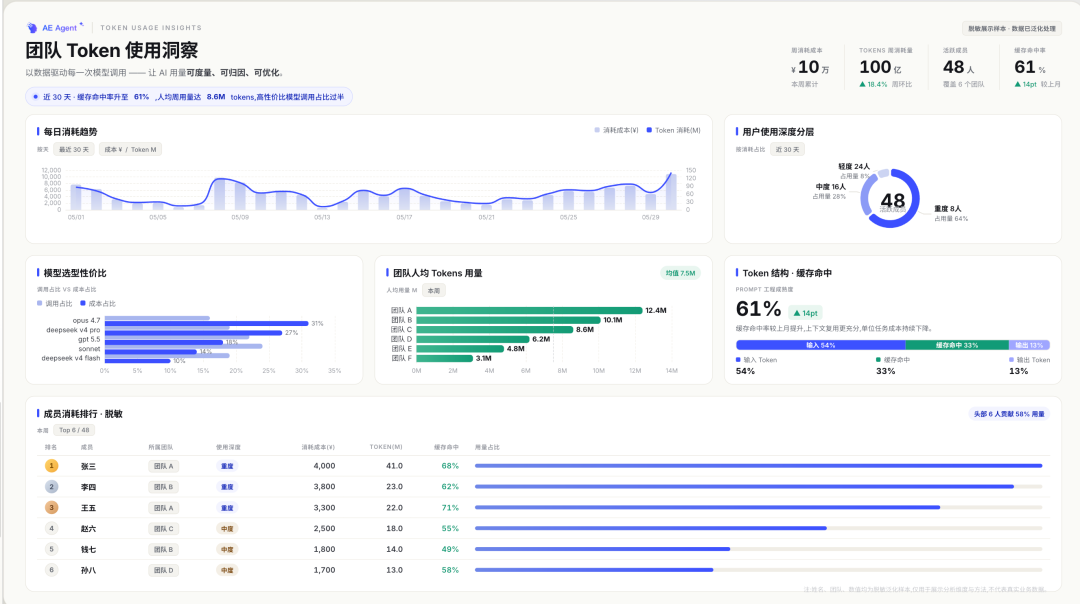Click the 100 亿 Tokens weekly consumption figure
This screenshot has height=604, width=1080.
pyautogui.click(x=880, y=67)
